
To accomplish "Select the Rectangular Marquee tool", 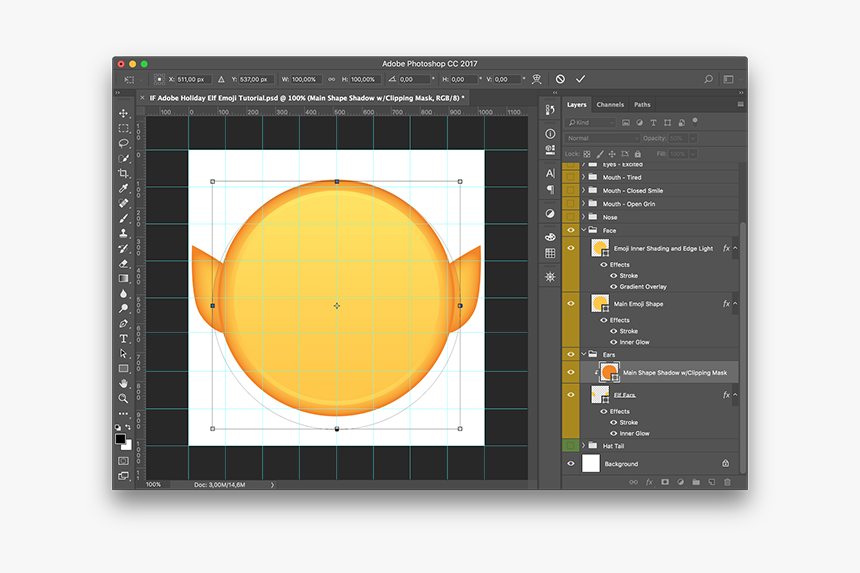I will pos(123,128).
